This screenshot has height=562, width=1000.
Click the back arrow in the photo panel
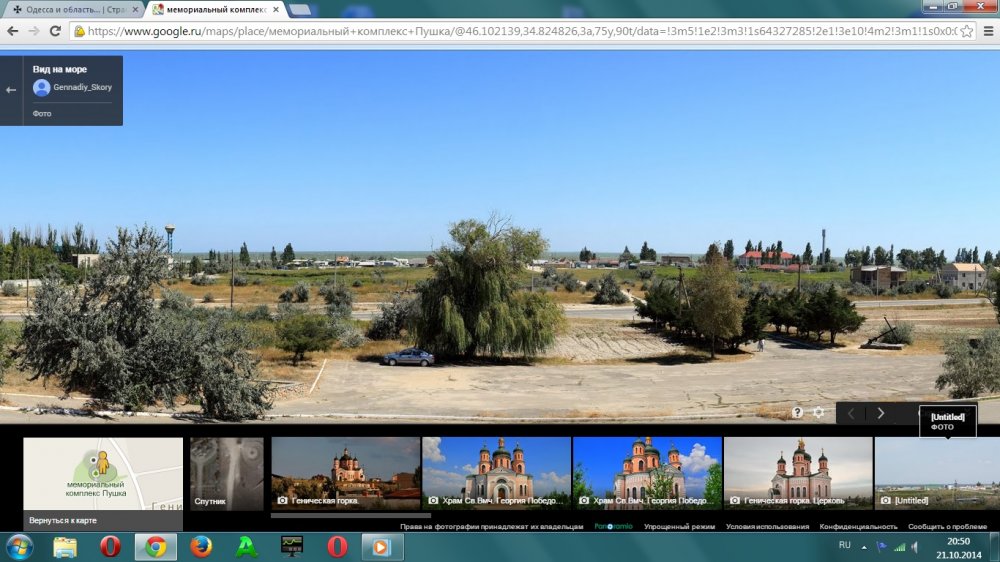pyautogui.click(x=11, y=90)
